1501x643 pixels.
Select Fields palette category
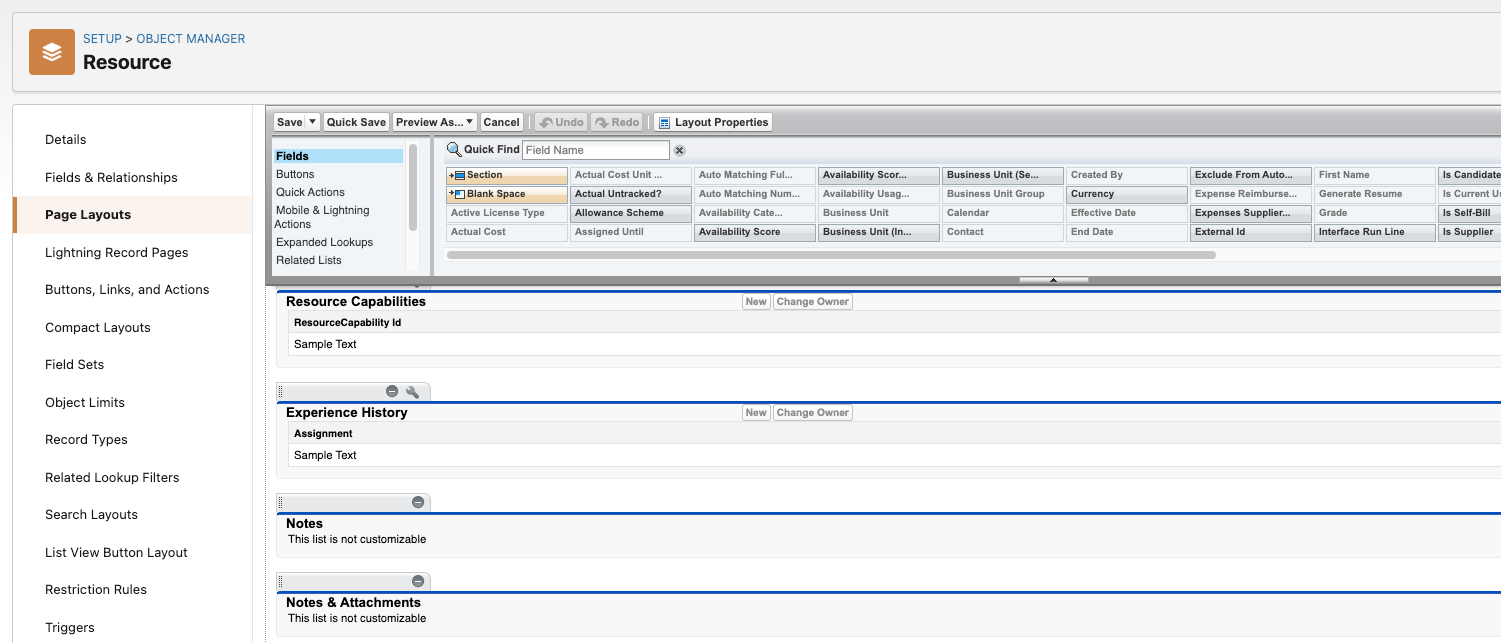(338, 156)
